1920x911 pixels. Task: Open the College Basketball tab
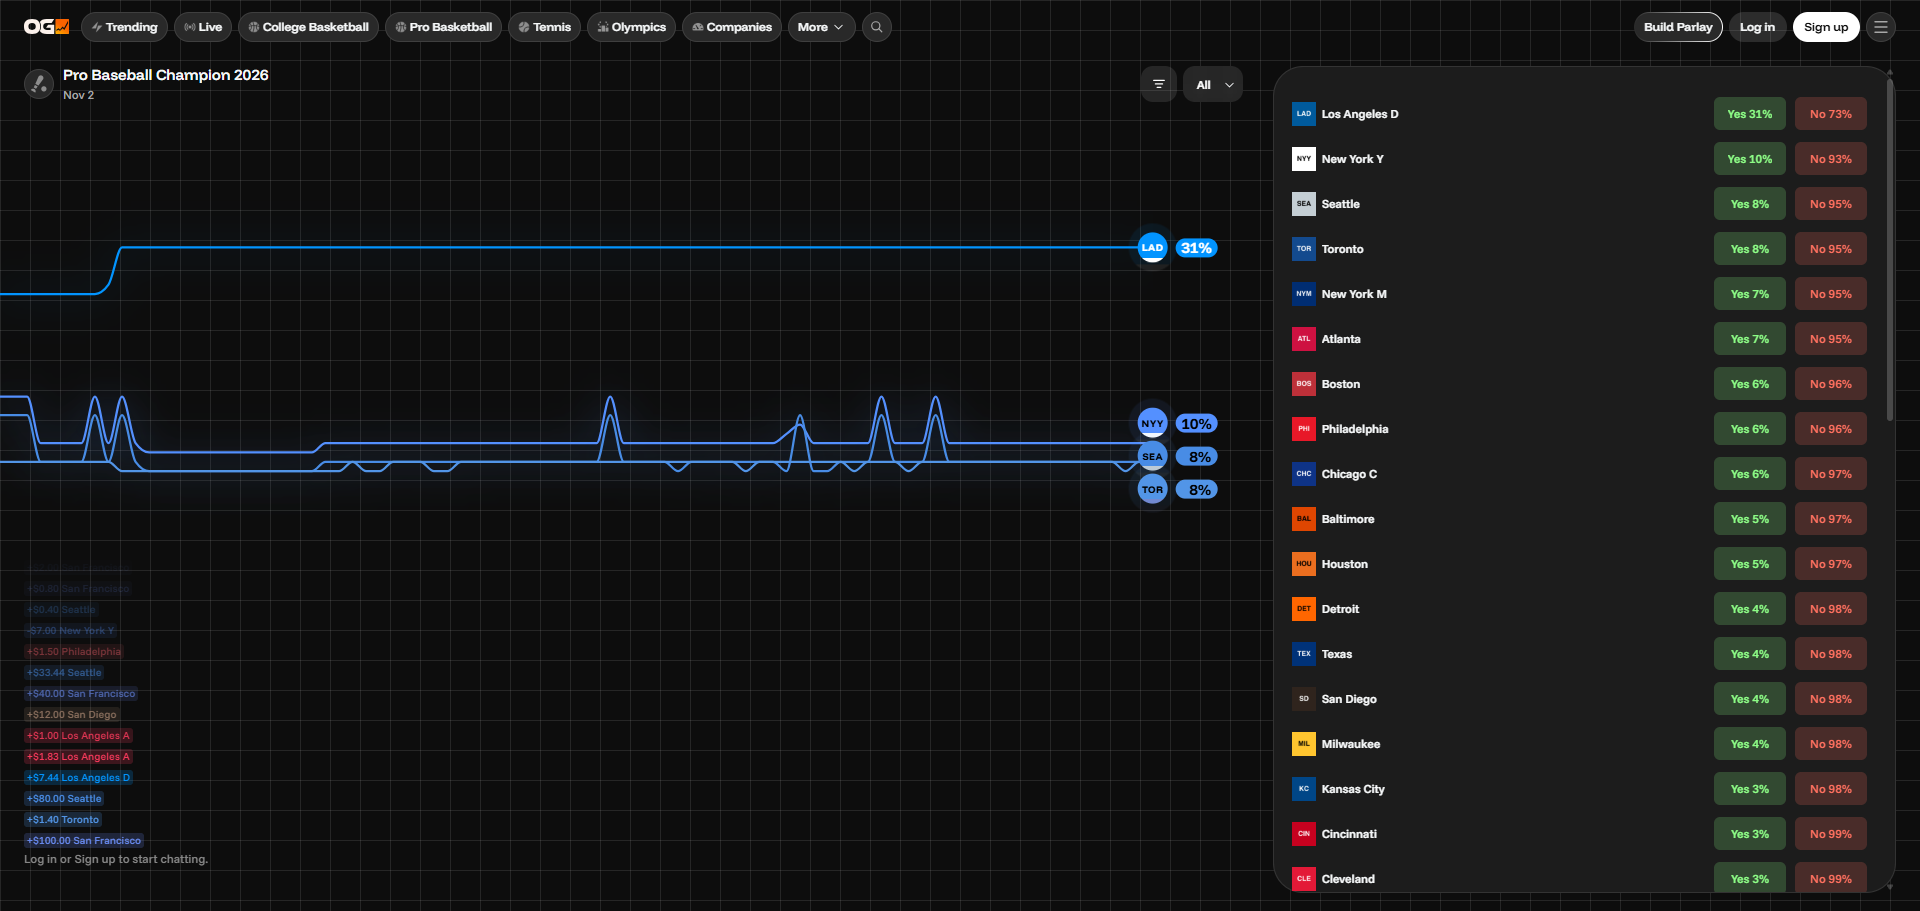pos(308,27)
